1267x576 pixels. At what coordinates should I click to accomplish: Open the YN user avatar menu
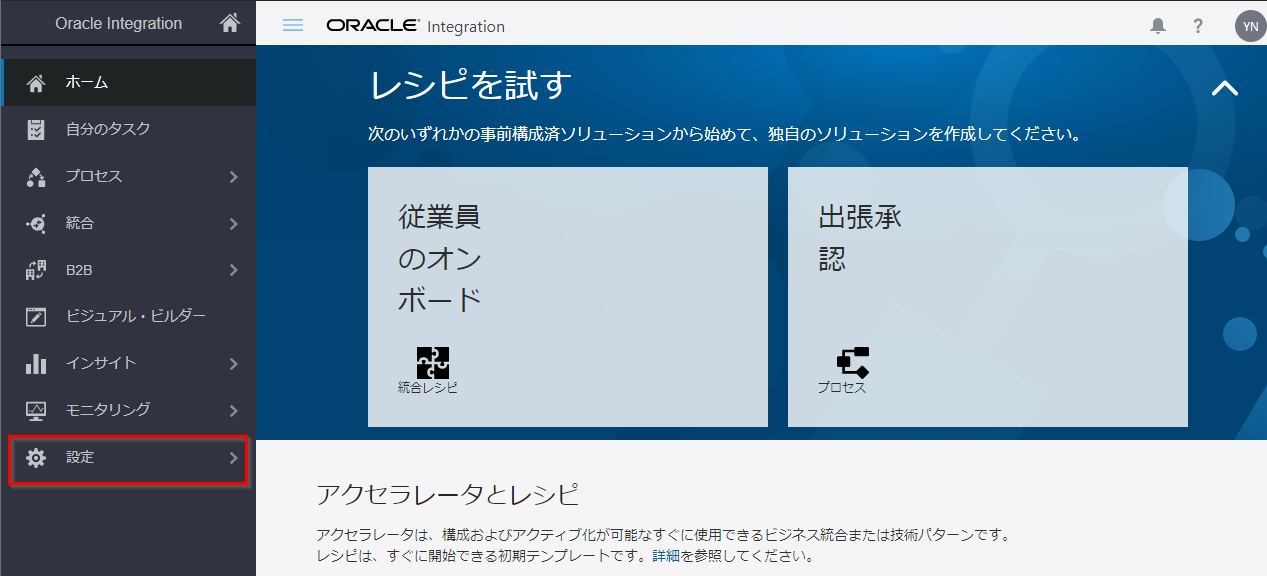[1250, 26]
